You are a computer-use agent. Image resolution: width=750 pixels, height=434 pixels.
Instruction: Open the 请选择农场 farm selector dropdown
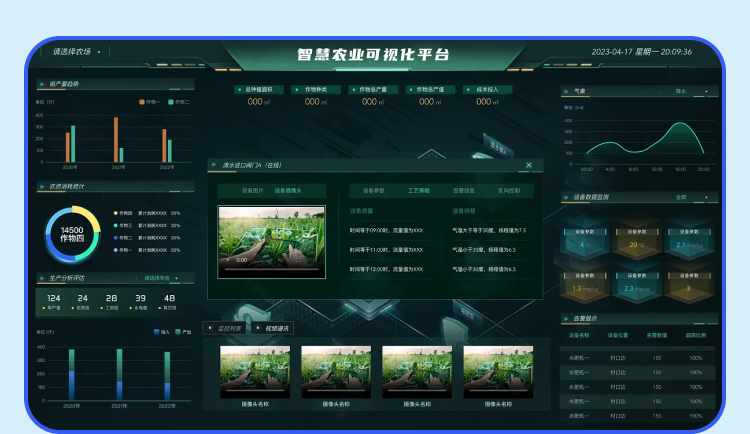pos(77,51)
